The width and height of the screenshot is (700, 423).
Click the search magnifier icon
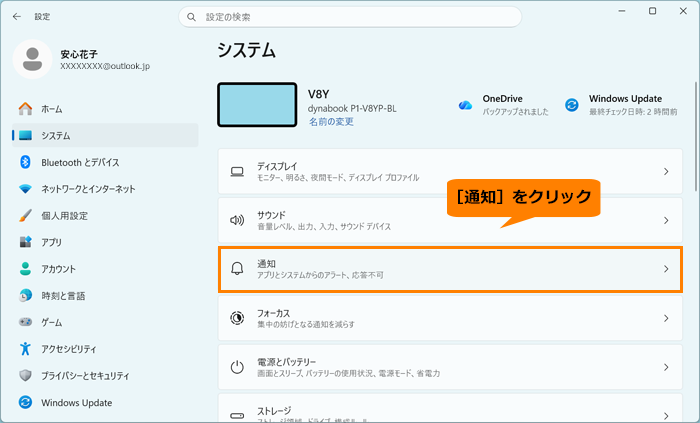pyautogui.click(x=192, y=17)
